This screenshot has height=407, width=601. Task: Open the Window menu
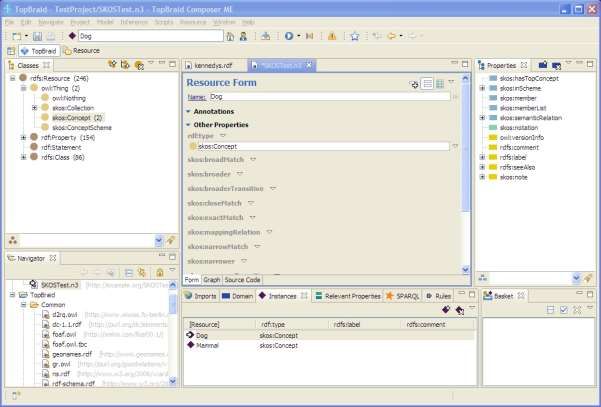click(x=224, y=22)
